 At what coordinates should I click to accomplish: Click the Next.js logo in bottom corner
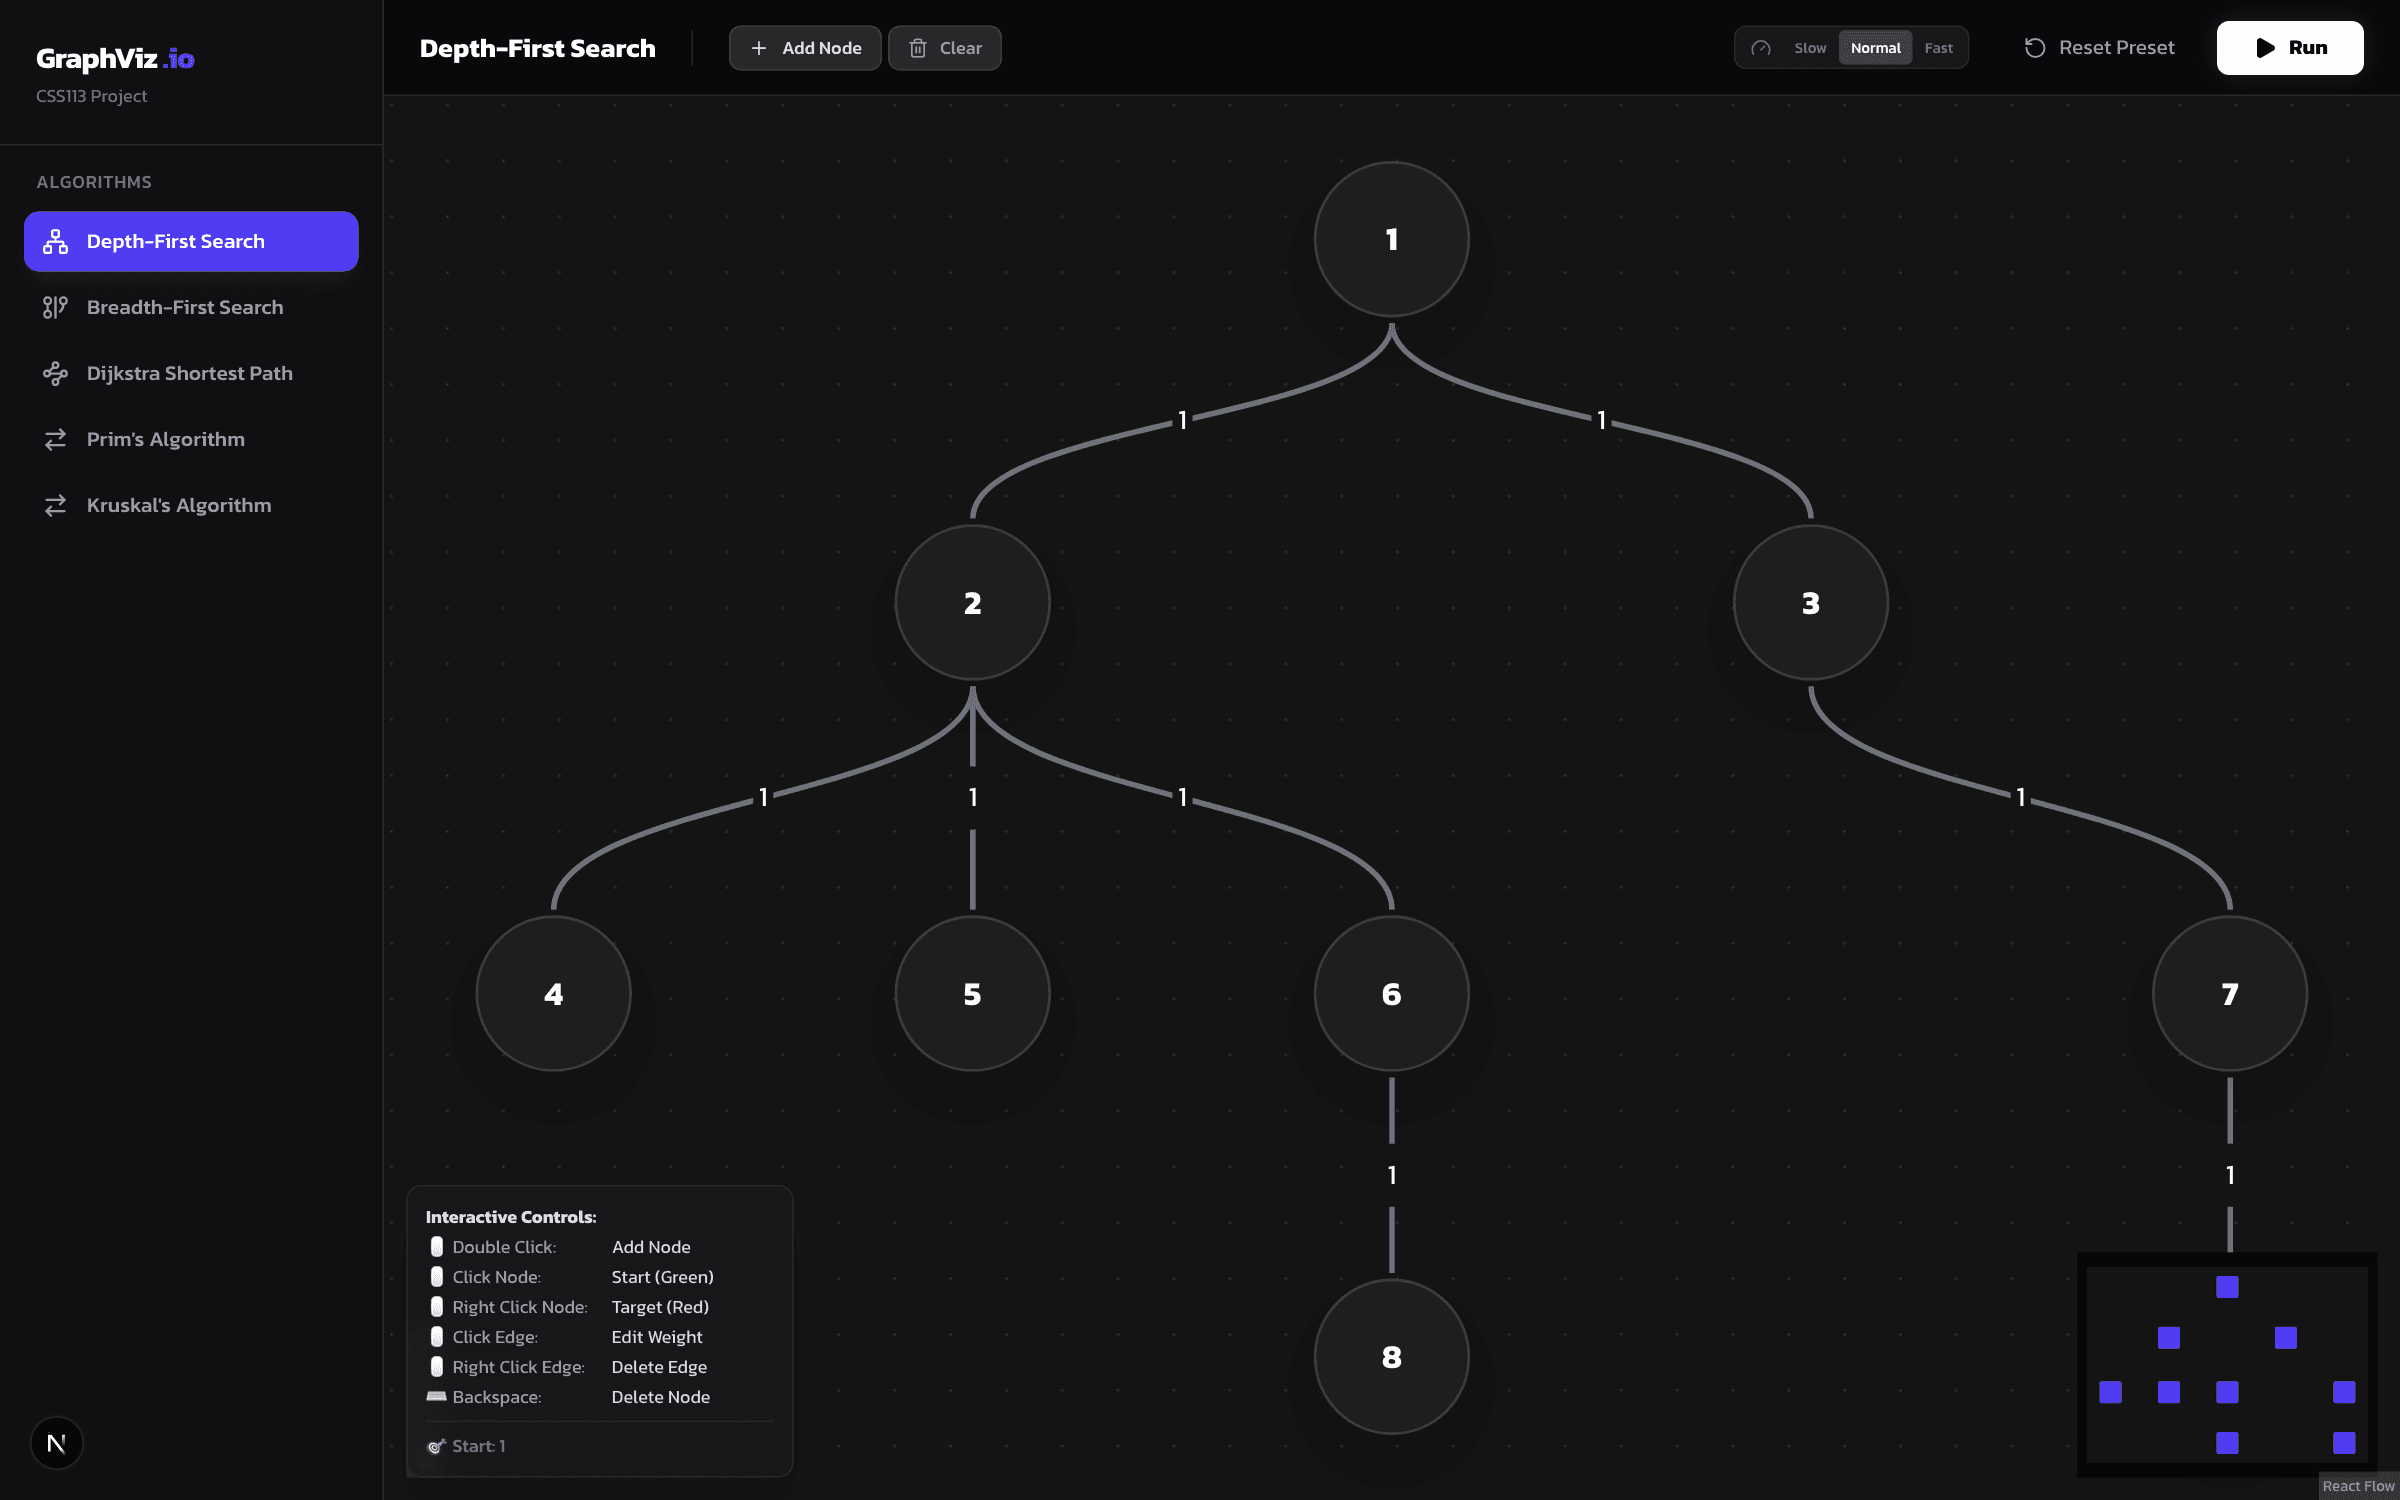(x=57, y=1443)
